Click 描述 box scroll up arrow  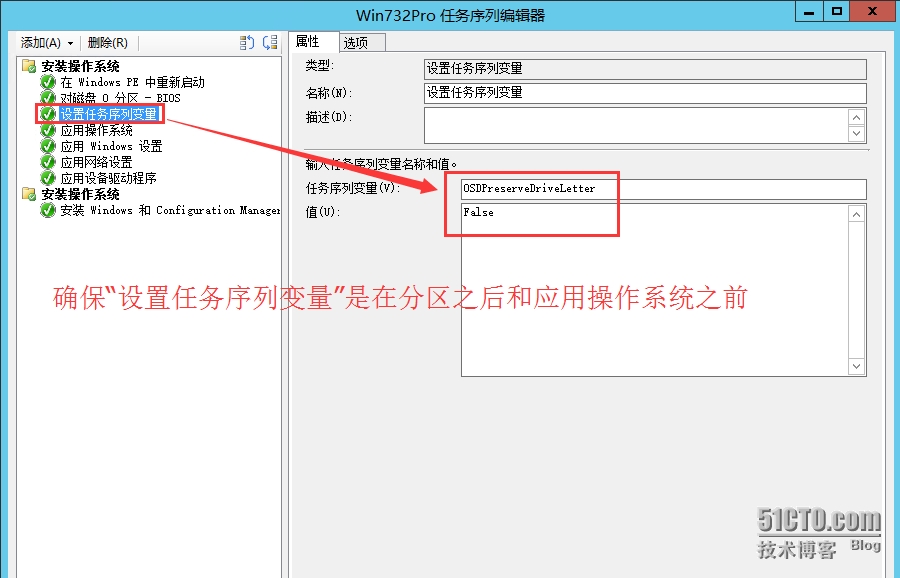click(856, 118)
